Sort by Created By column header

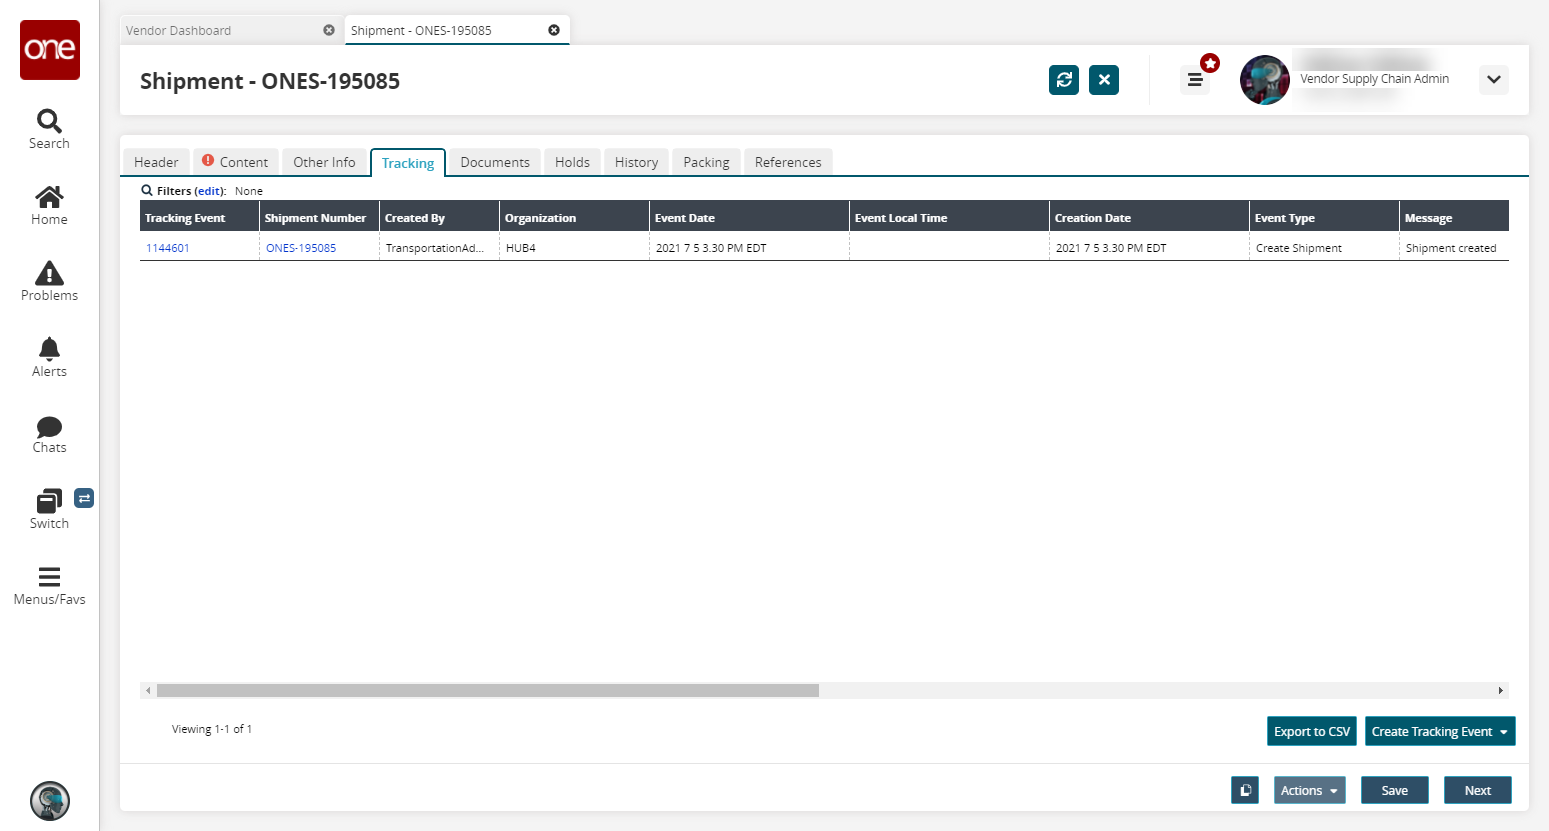pos(440,218)
